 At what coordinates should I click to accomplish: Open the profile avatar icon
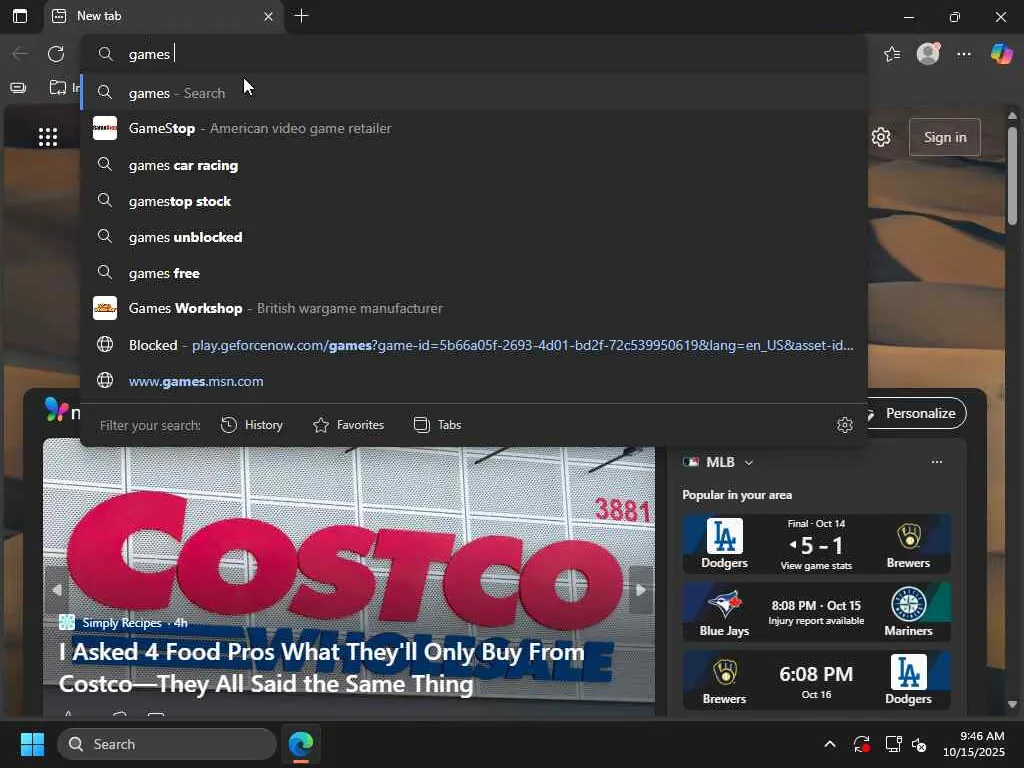pyautogui.click(x=928, y=54)
